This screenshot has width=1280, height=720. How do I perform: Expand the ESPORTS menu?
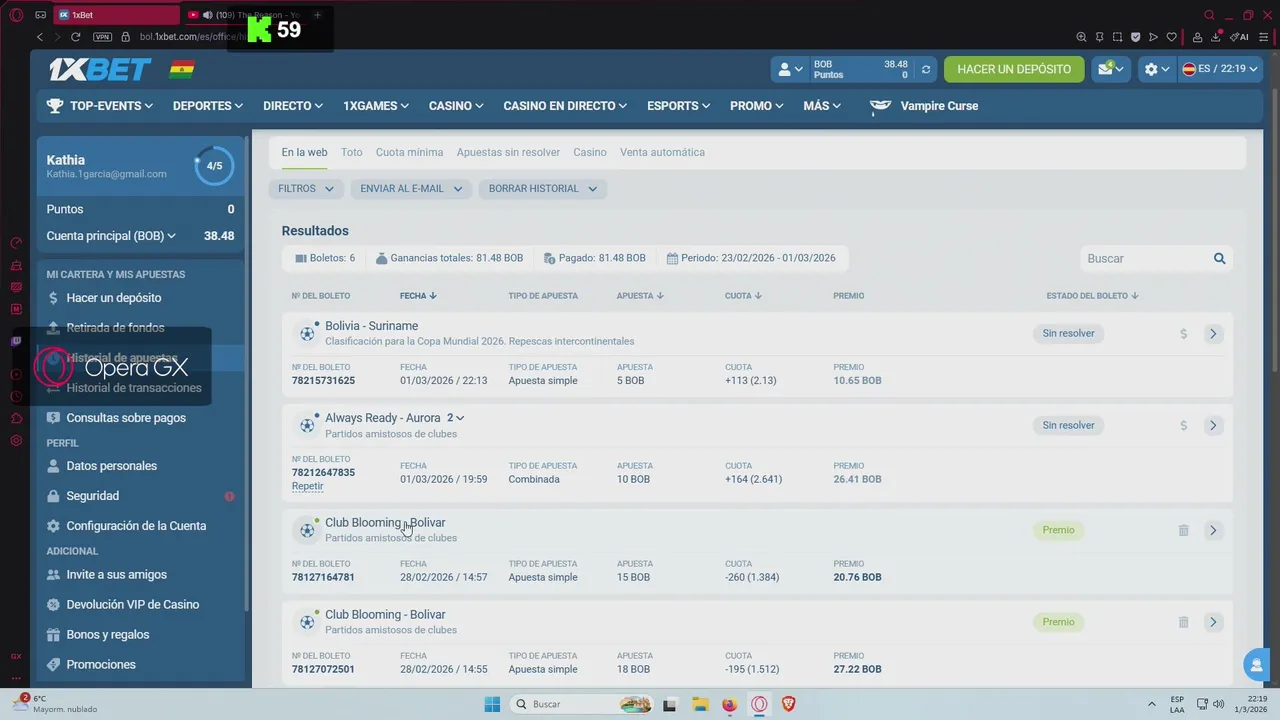click(679, 106)
